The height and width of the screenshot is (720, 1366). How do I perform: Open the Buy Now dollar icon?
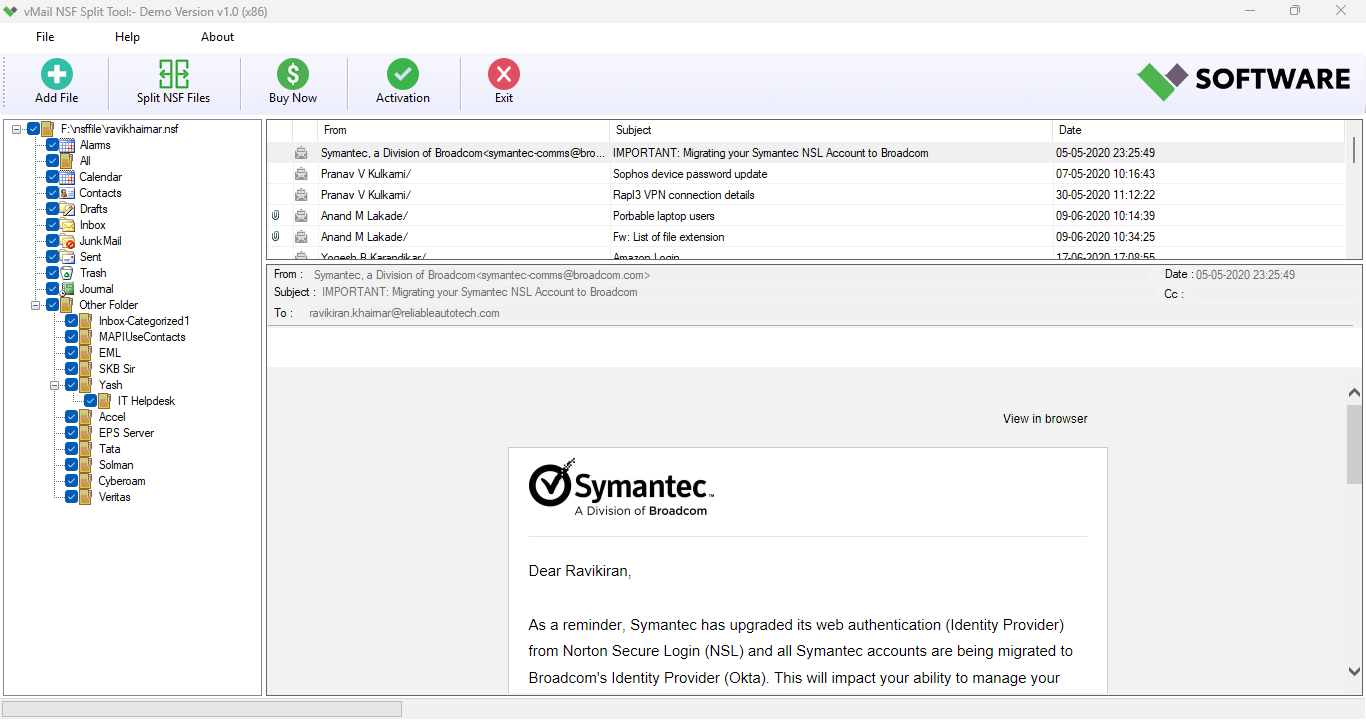293,74
